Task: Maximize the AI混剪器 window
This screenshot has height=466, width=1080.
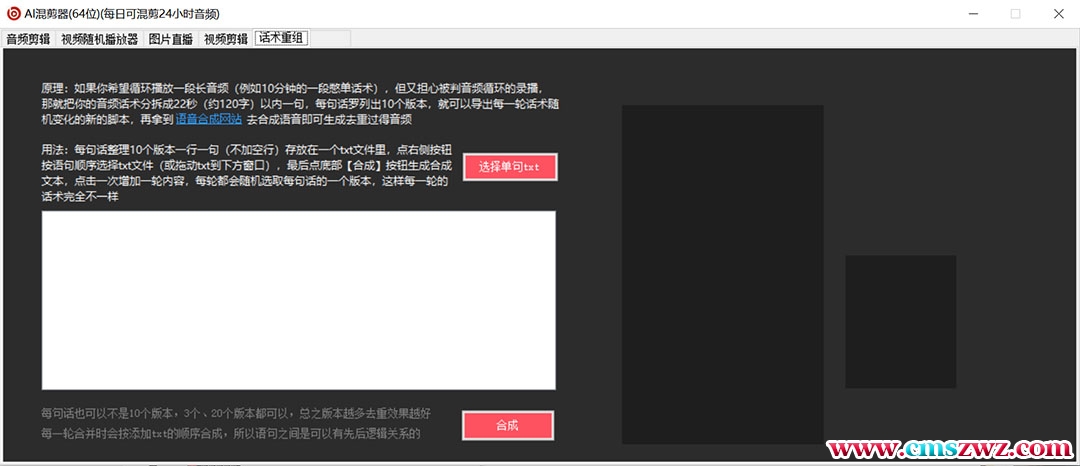Action: [1015, 14]
